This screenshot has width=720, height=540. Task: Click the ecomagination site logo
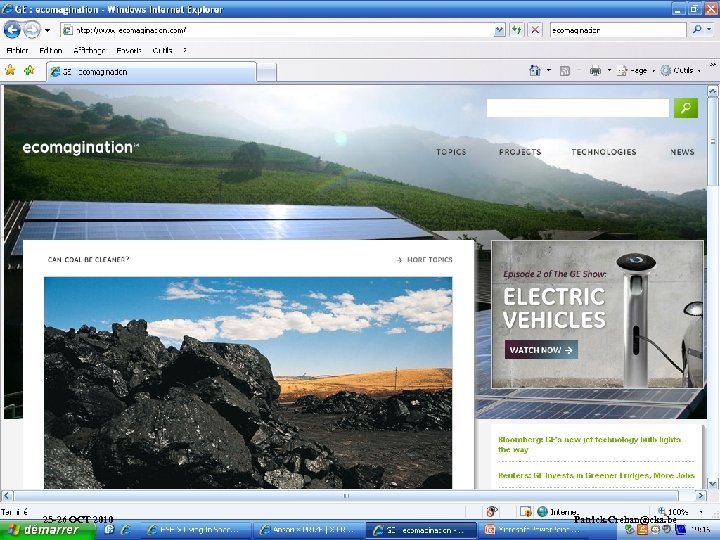click(x=80, y=147)
